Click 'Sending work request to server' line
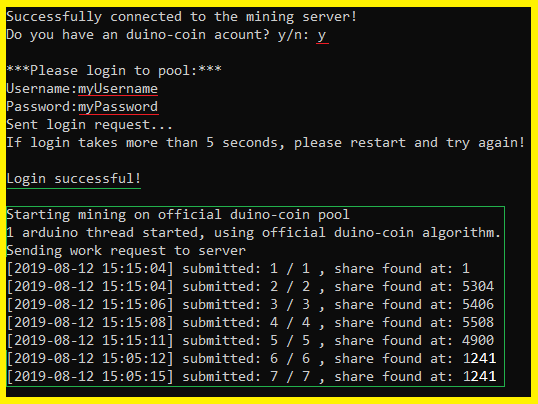Image resolution: width=538 pixels, height=404 pixels. coord(126,251)
